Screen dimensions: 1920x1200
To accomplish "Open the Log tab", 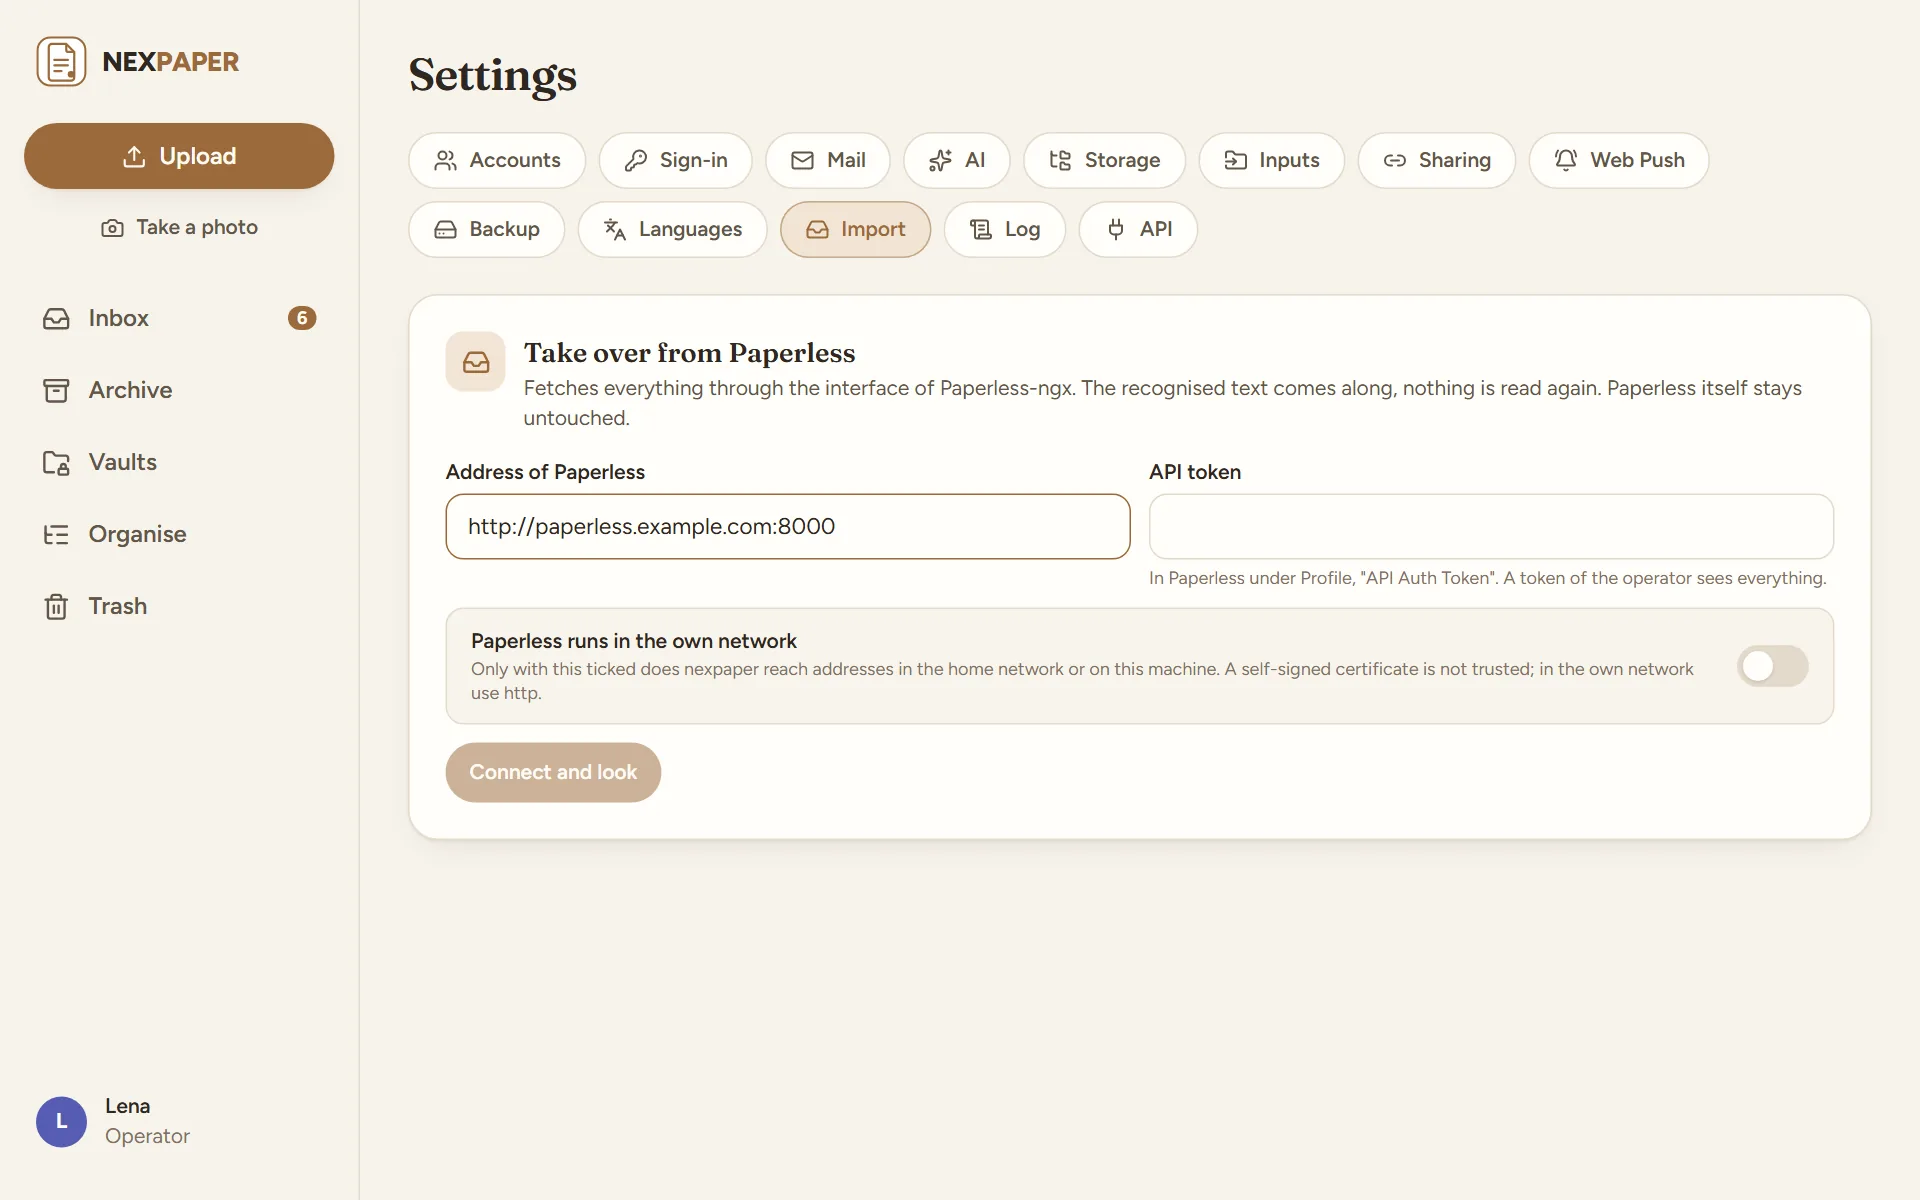I will click(1005, 229).
